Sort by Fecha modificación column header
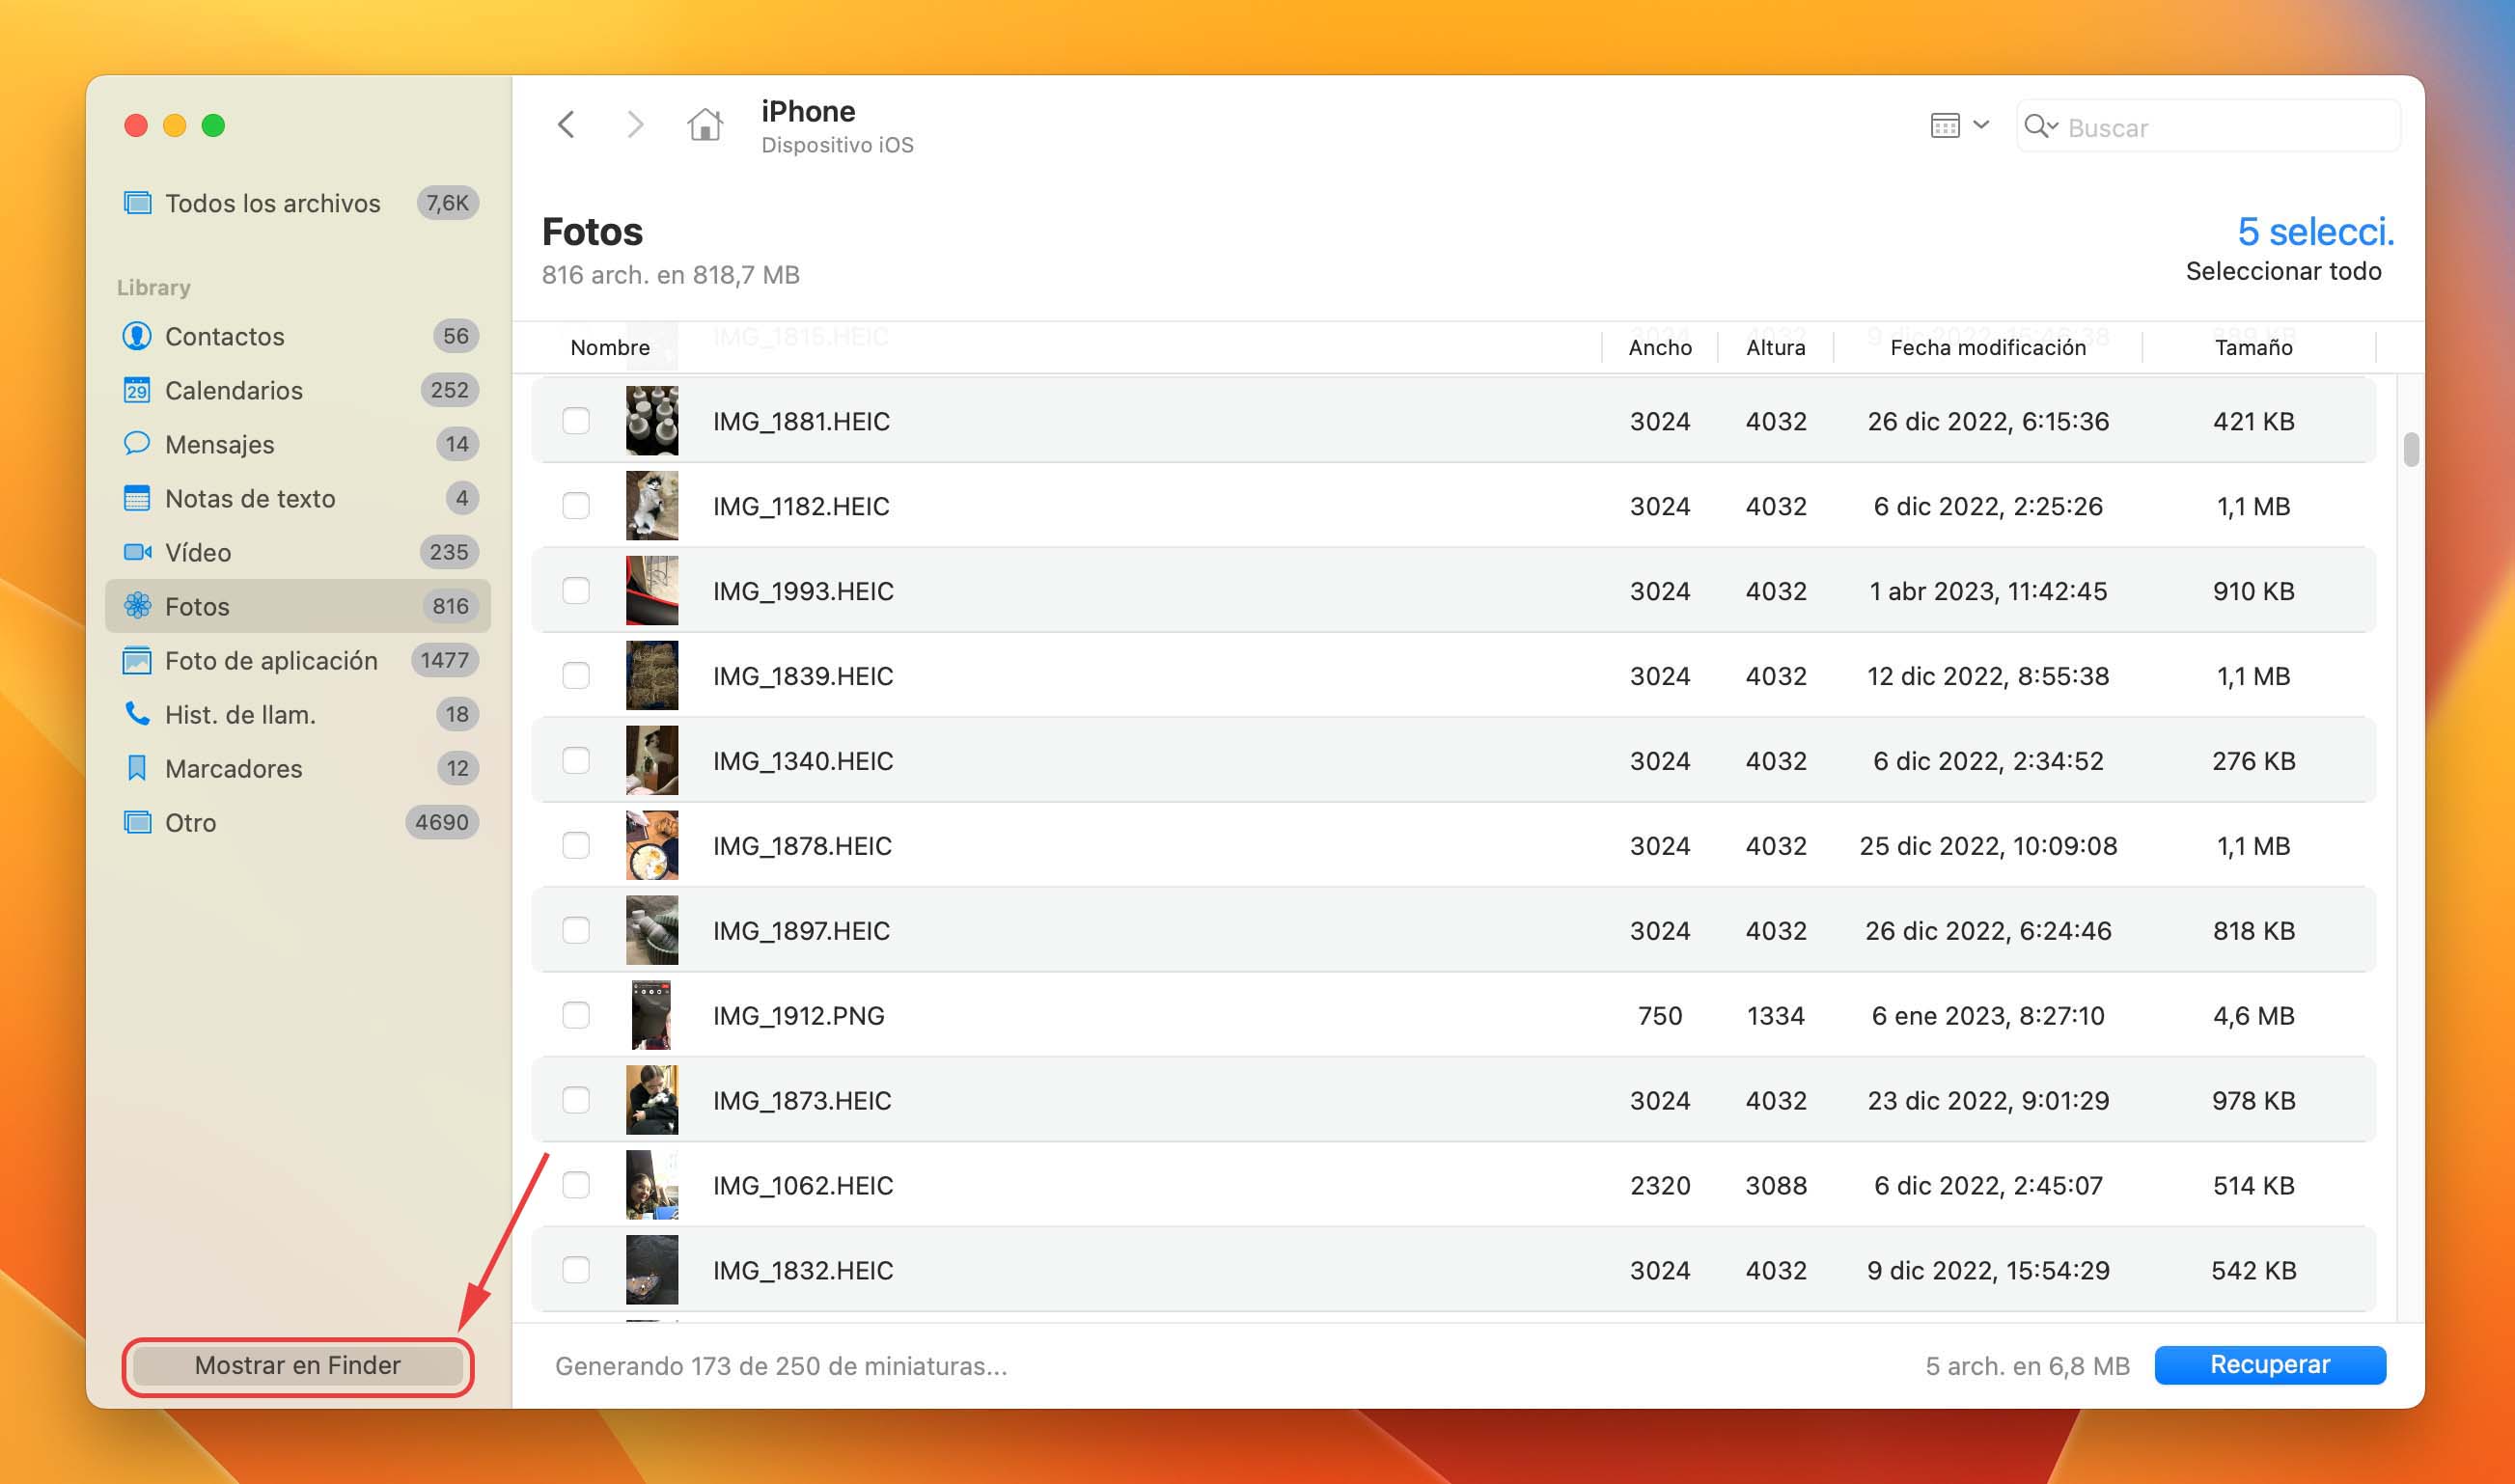This screenshot has height=1484, width=2515. [x=1988, y=347]
